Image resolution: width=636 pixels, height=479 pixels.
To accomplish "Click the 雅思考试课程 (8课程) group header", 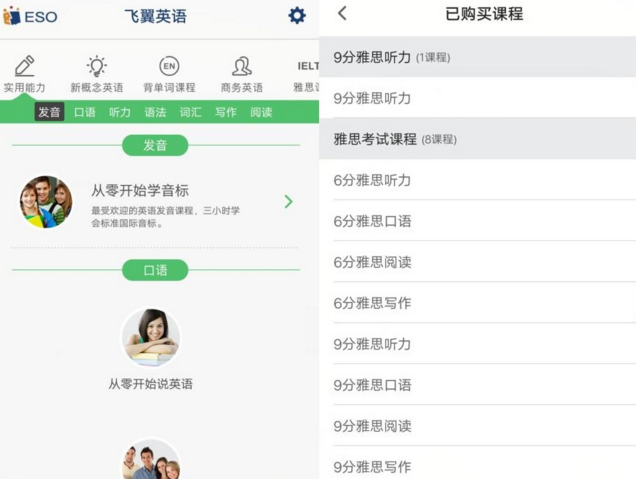I will click(477, 139).
